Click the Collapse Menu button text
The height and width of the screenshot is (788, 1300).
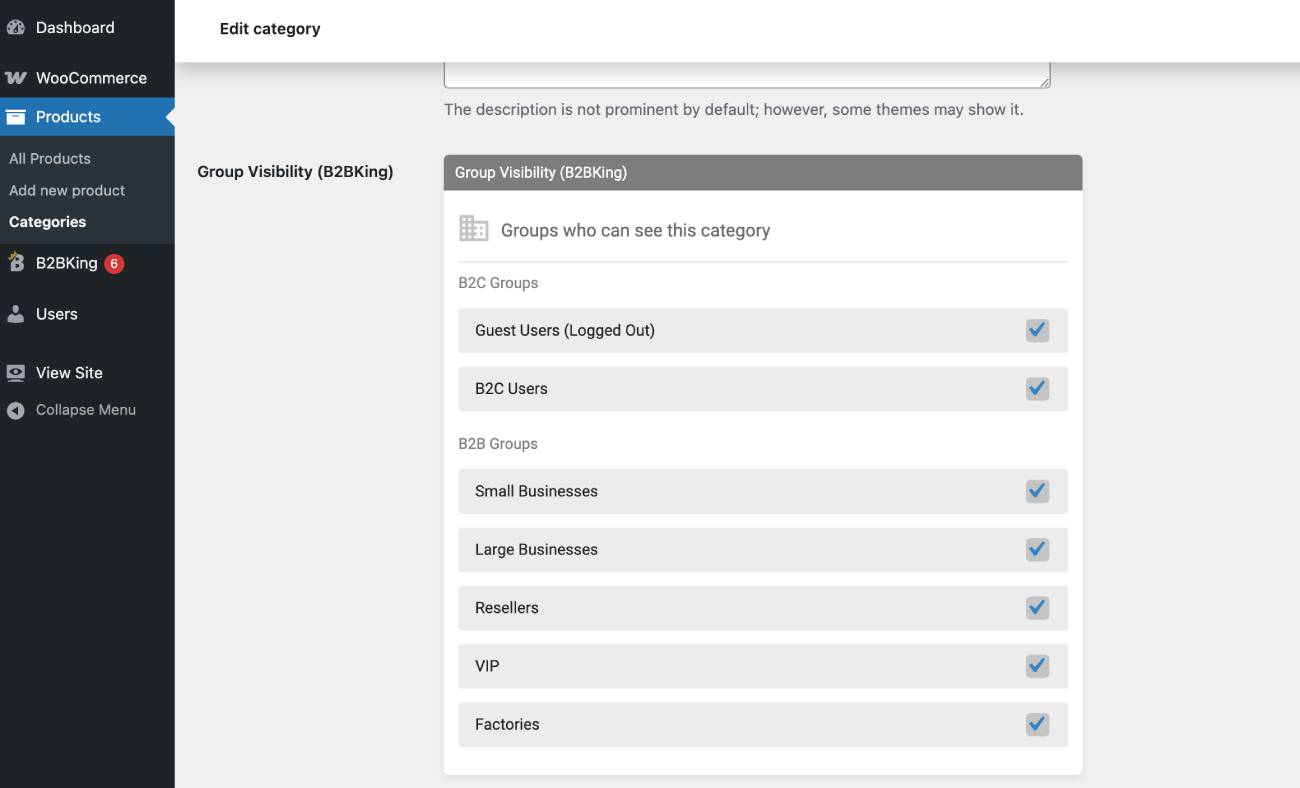pos(86,410)
